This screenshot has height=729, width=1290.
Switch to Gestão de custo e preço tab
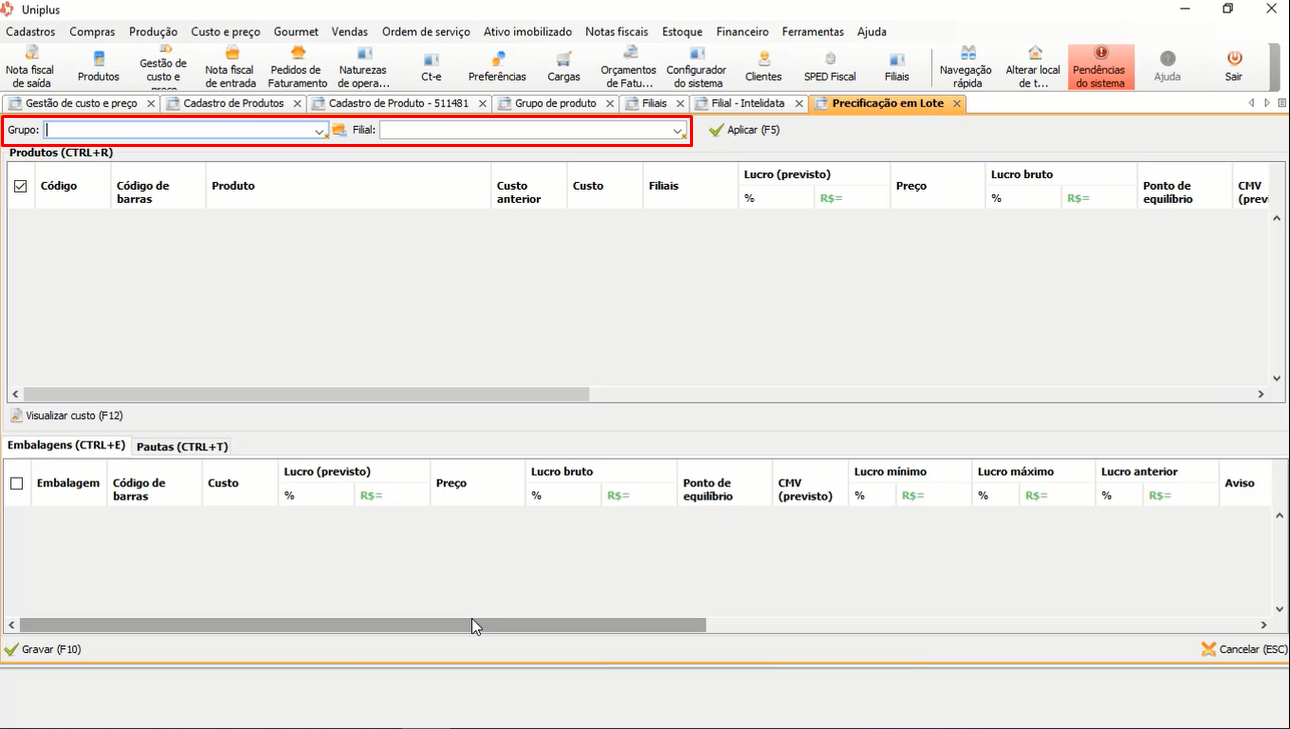(81, 103)
